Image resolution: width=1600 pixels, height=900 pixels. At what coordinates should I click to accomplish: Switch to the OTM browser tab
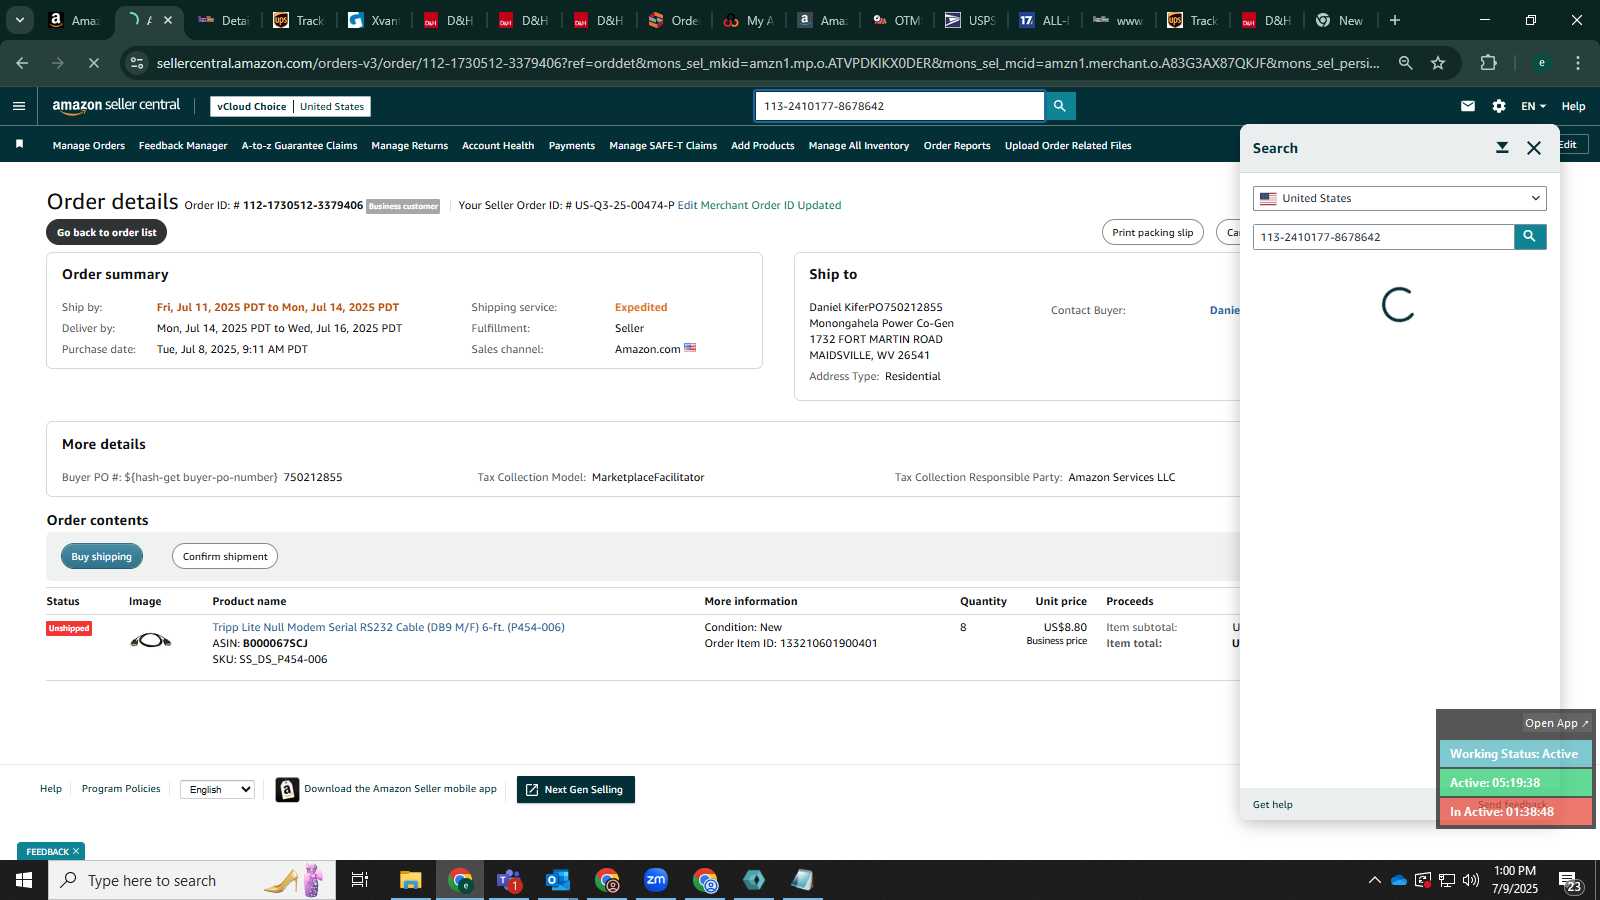(896, 20)
